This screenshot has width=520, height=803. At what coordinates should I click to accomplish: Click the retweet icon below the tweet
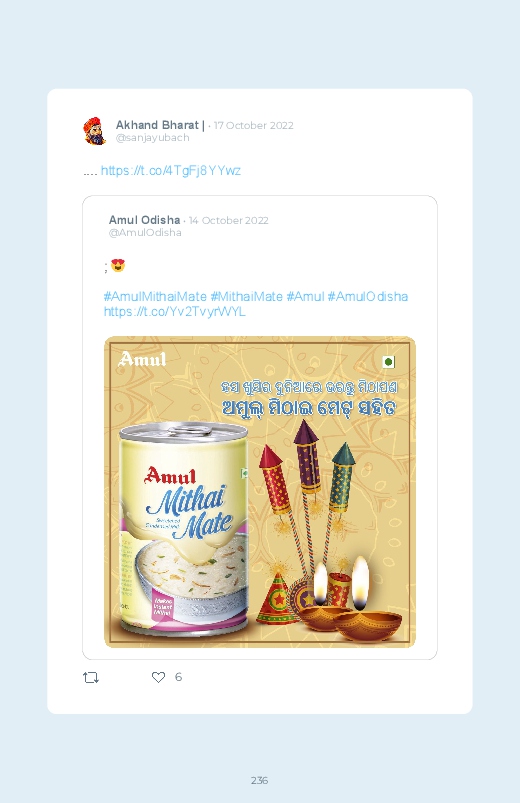pyautogui.click(x=91, y=678)
